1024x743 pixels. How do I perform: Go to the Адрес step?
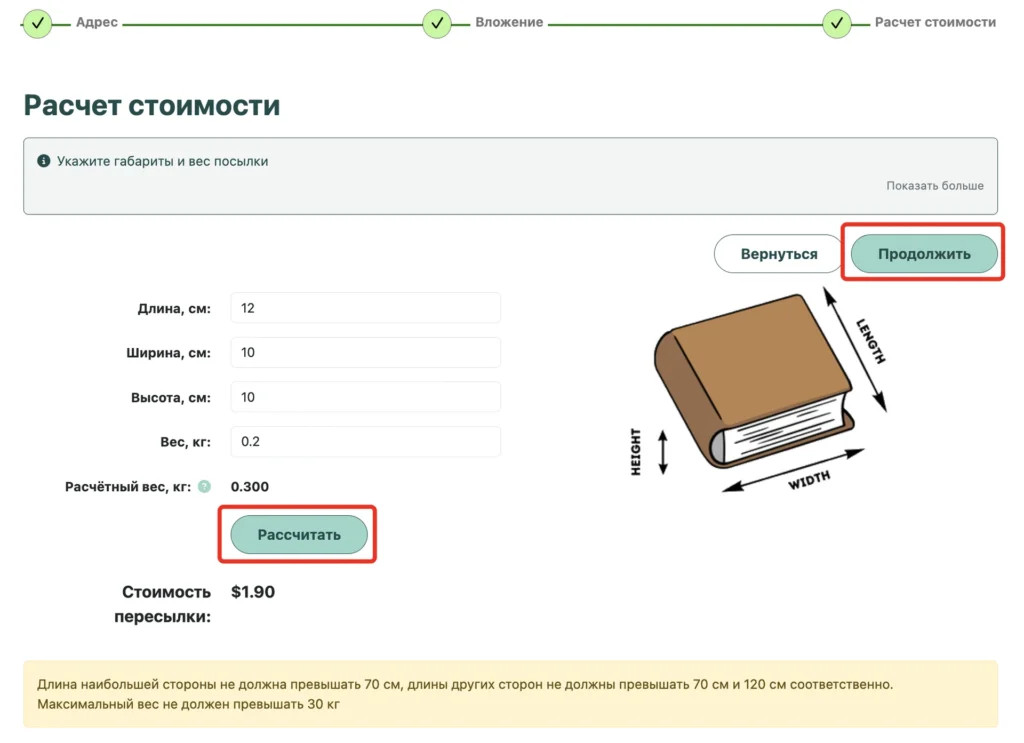coord(97,22)
